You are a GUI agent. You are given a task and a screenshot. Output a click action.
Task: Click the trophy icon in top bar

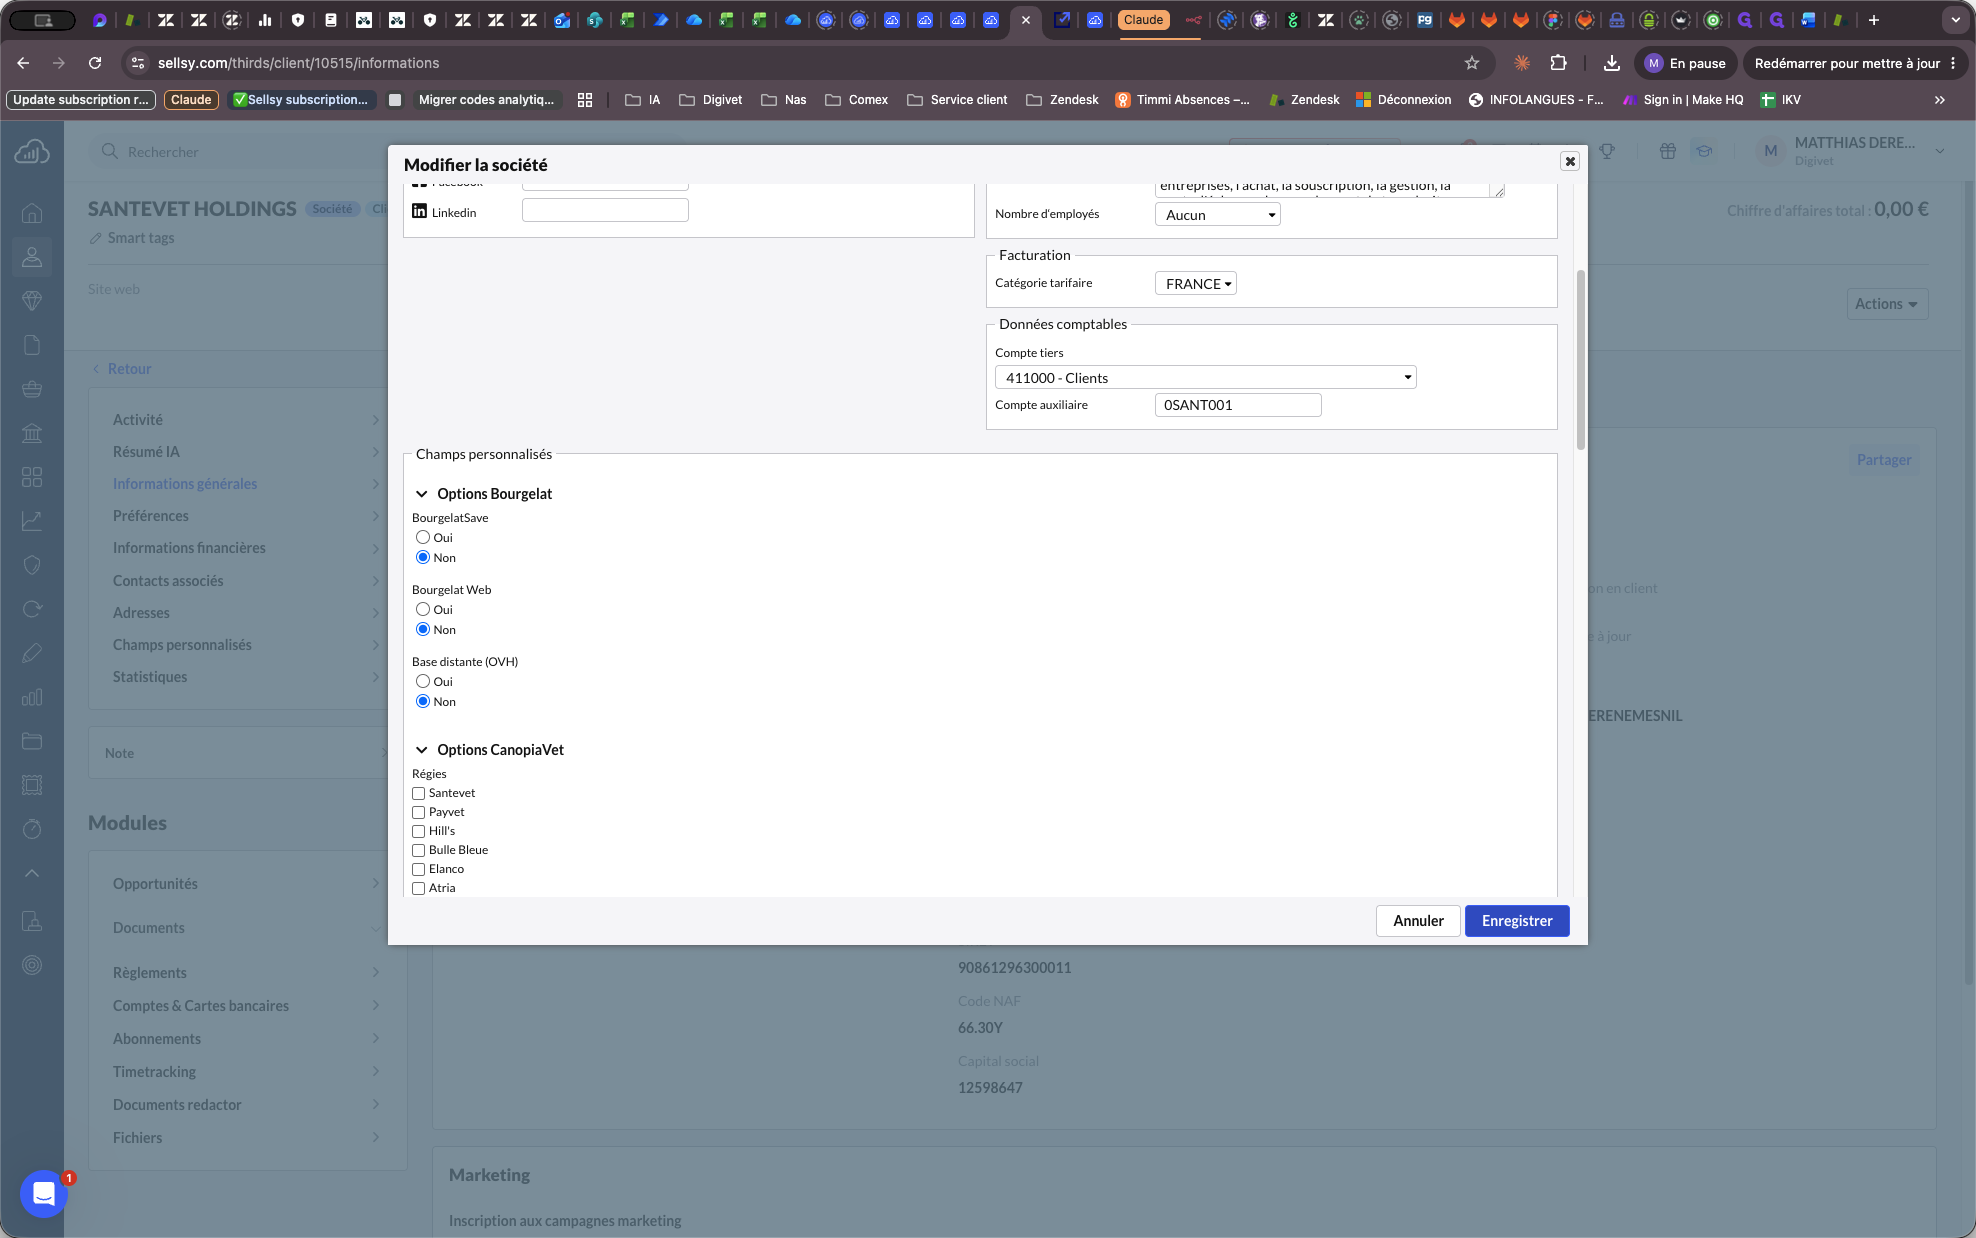(x=1607, y=151)
